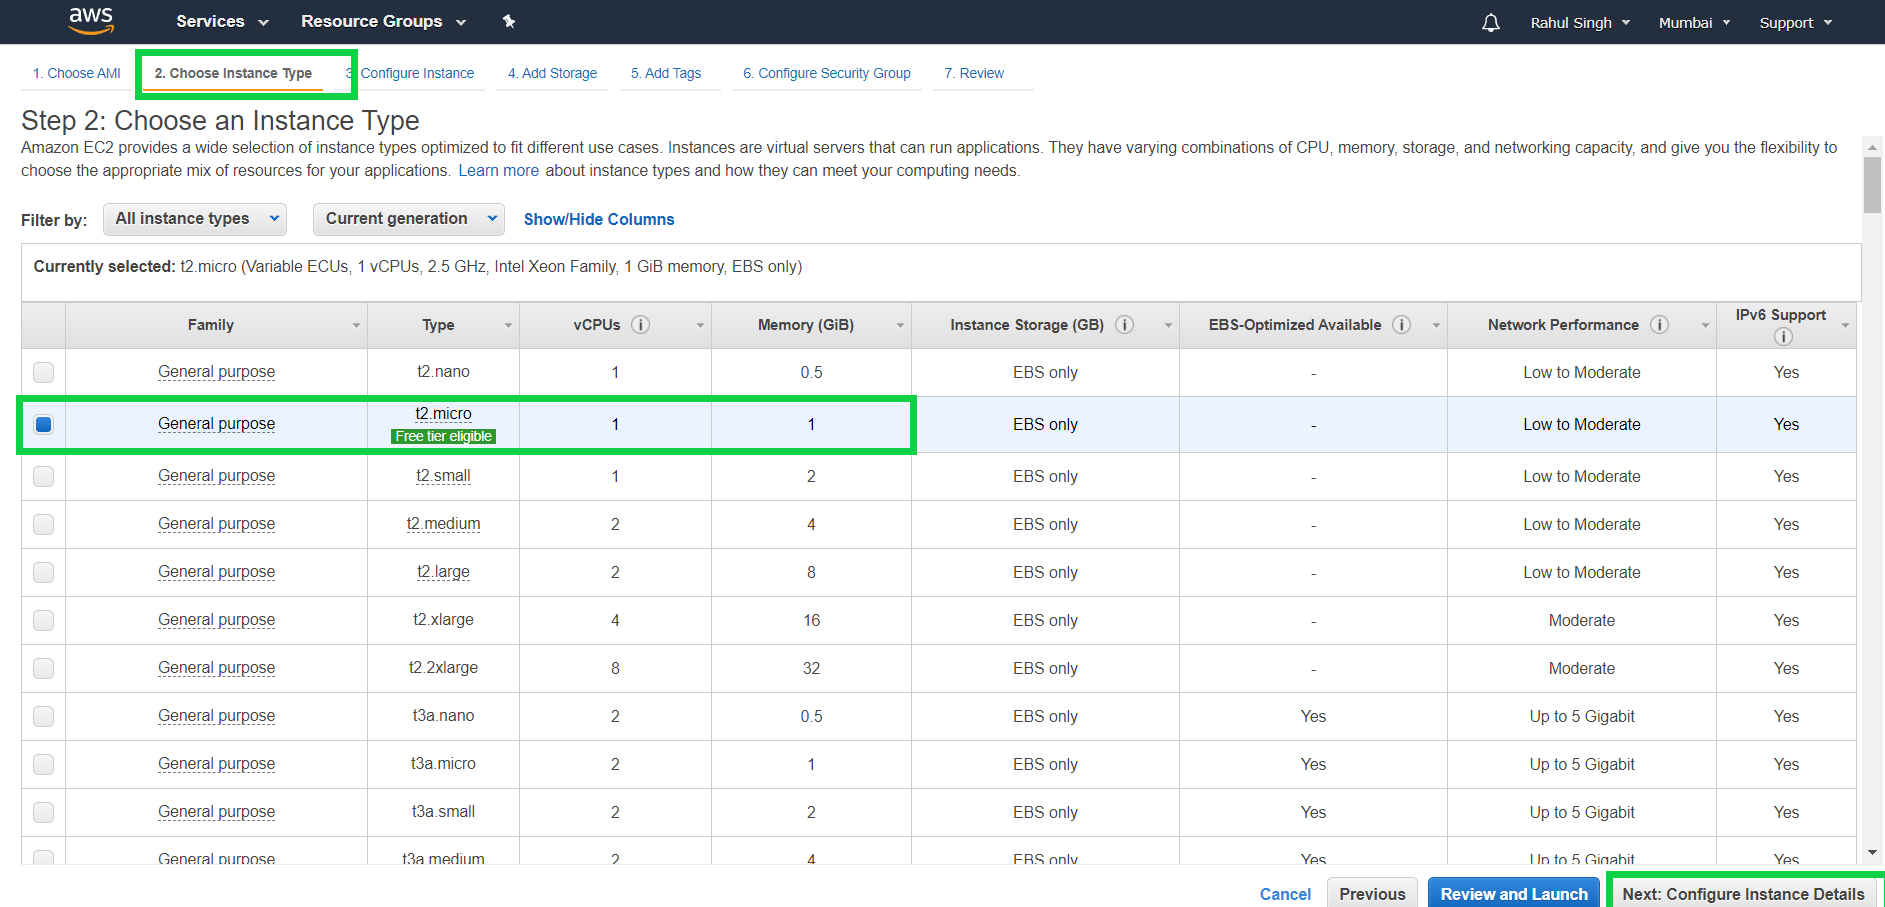1885x907 pixels.
Task: Click the AWS logo
Action: click(x=90, y=21)
